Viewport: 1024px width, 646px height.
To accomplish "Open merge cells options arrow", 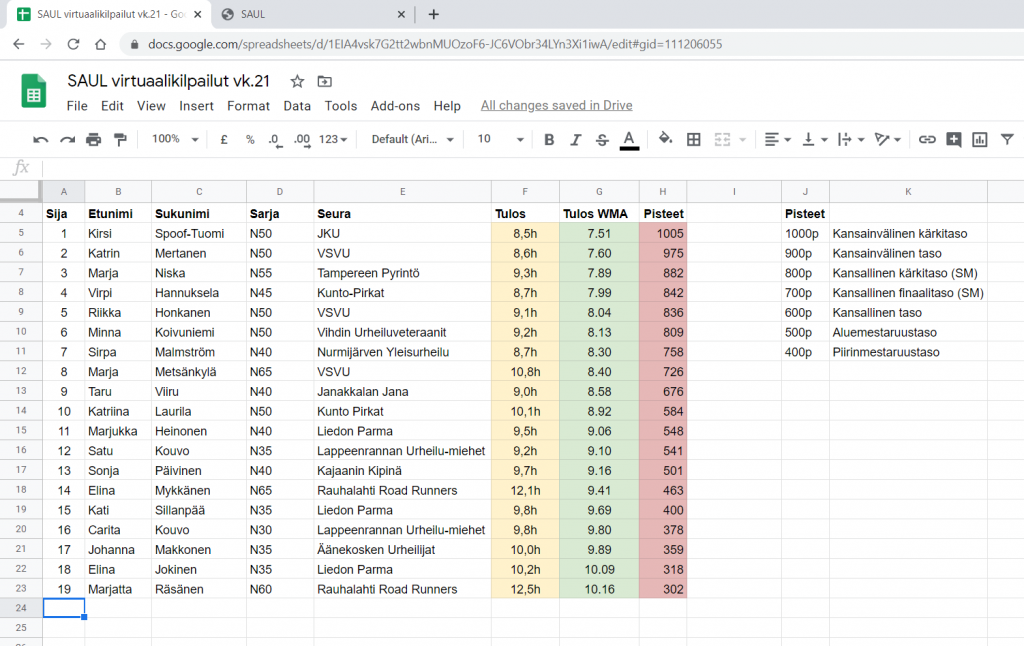I will 743,140.
